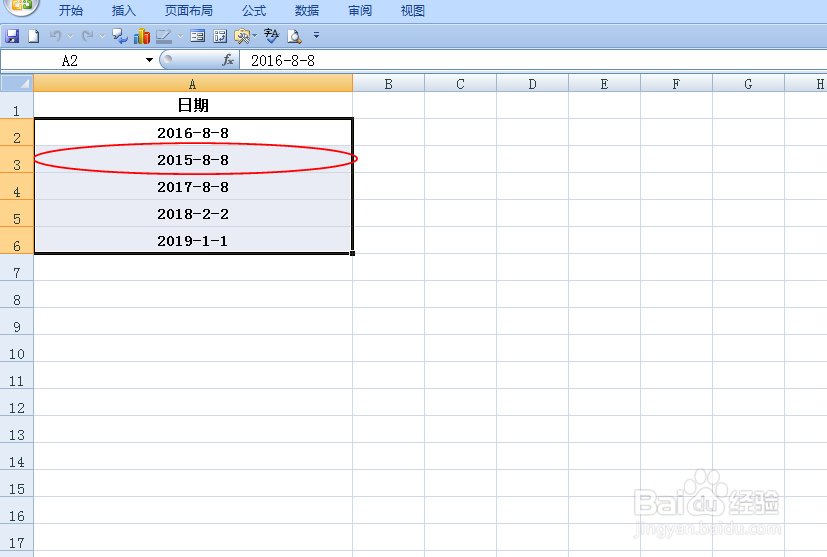Click the pencil highlight icon
Image resolution: width=827 pixels, height=557 pixels.
(x=164, y=36)
